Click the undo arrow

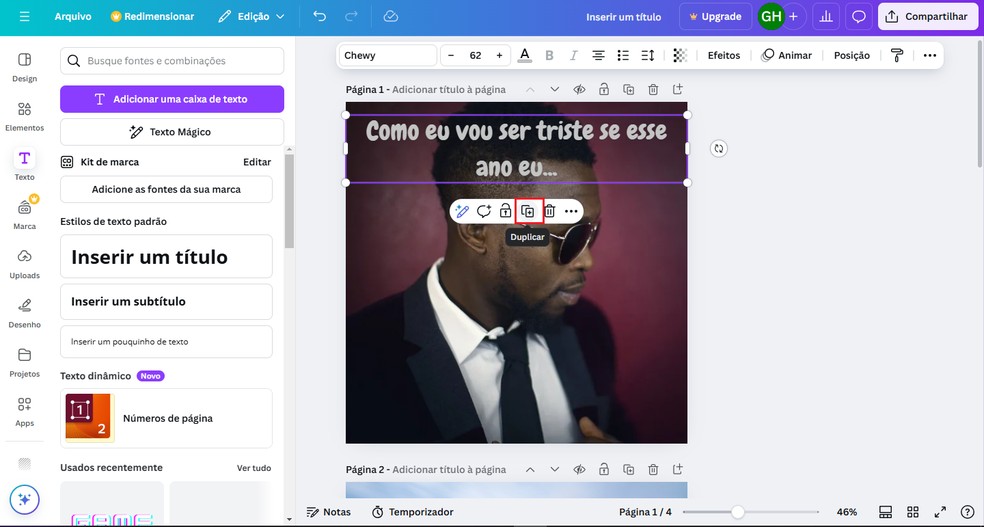(x=319, y=16)
